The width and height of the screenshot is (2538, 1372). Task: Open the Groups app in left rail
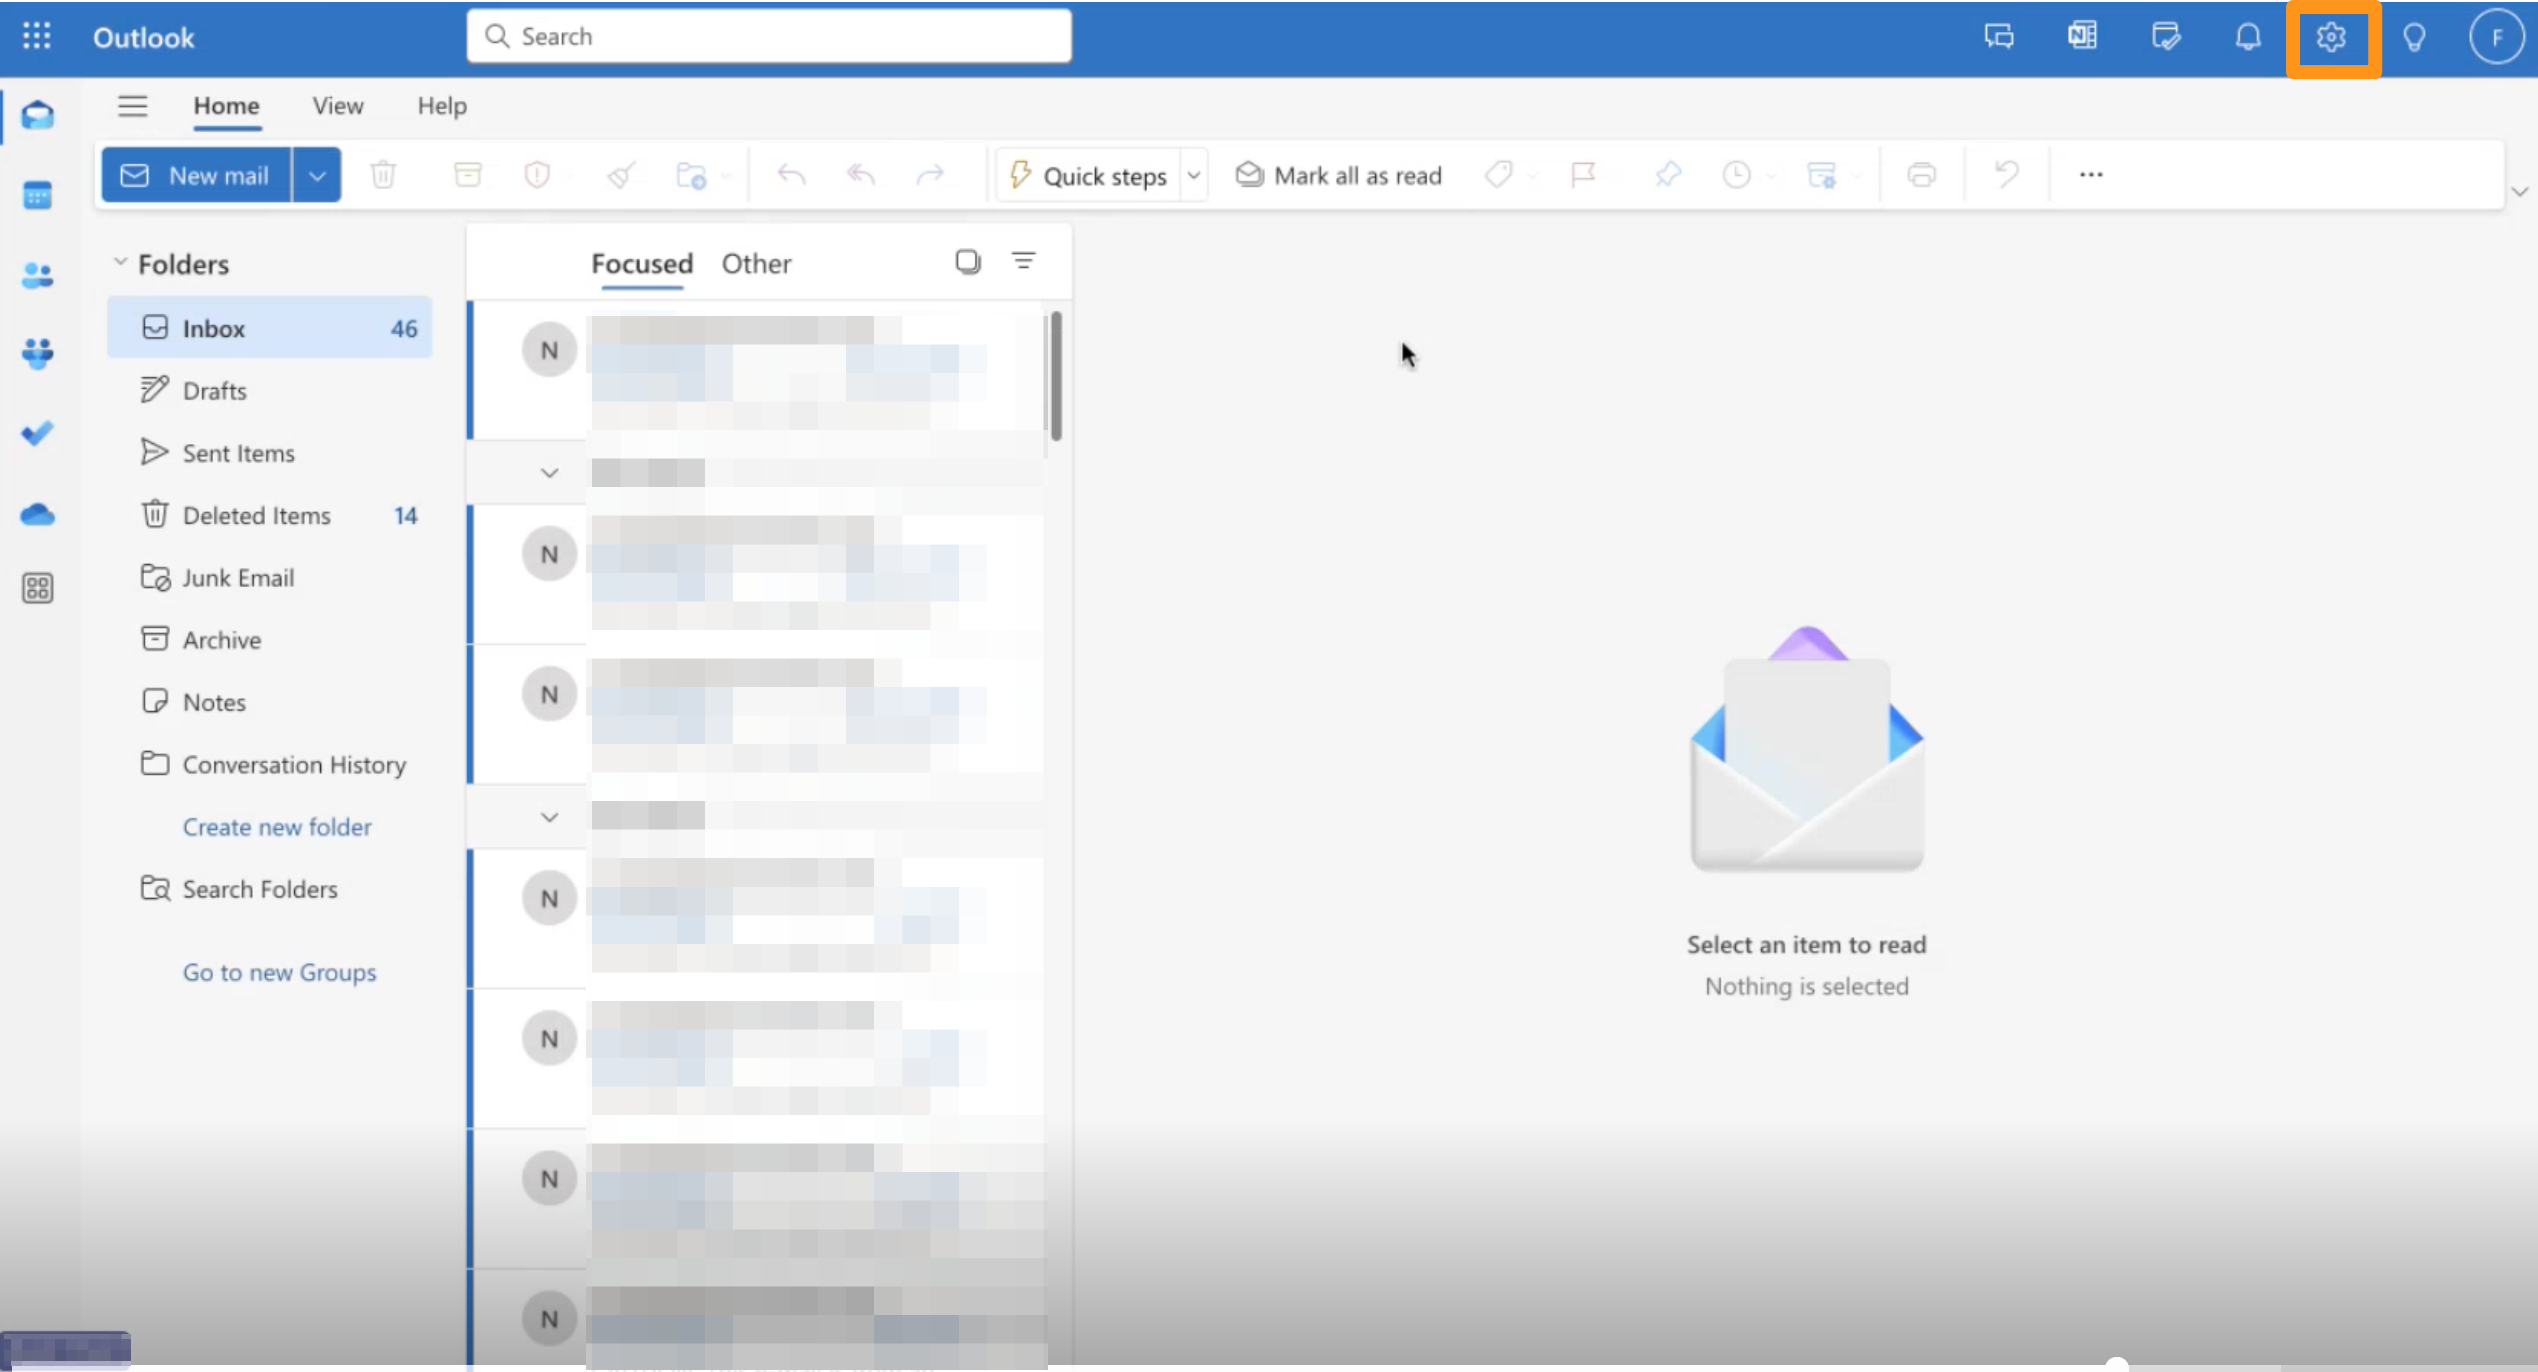[37, 354]
